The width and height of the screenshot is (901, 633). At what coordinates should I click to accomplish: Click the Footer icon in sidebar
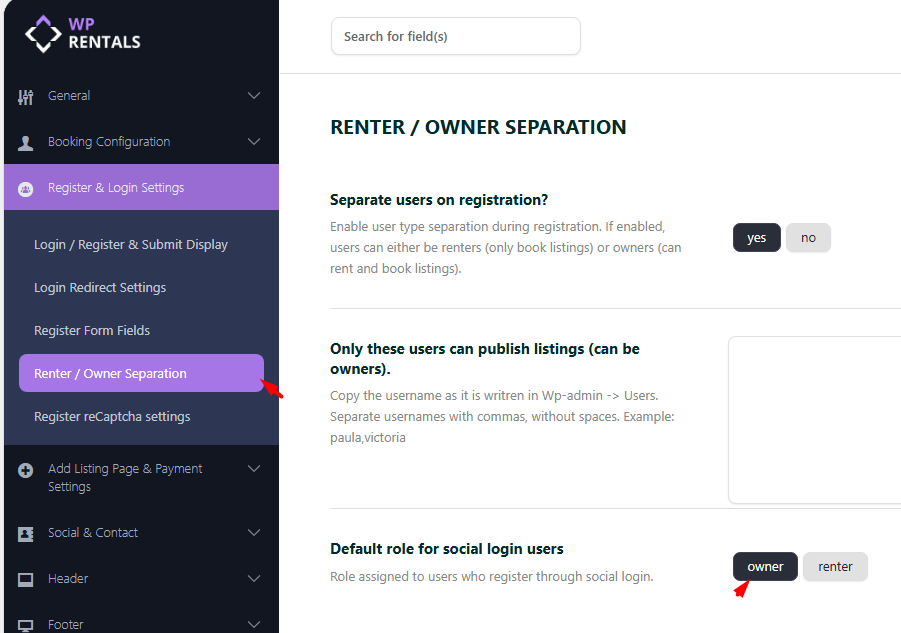pos(26,625)
